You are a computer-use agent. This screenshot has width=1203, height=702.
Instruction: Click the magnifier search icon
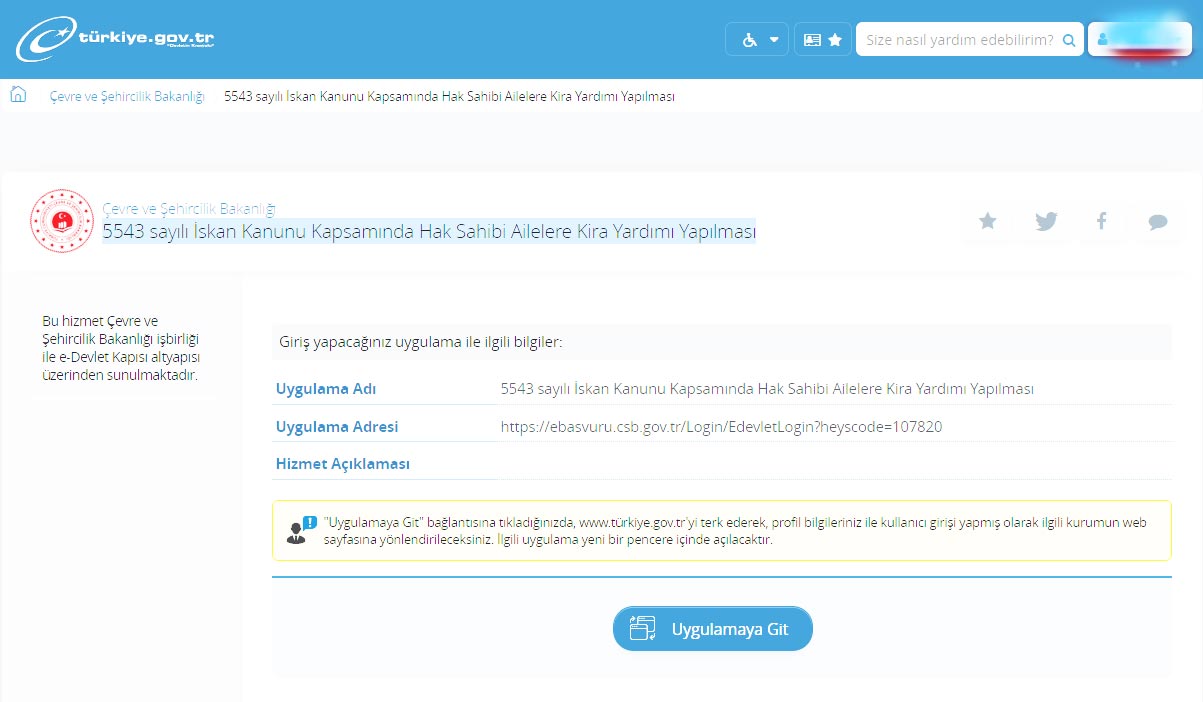[x=1069, y=40]
